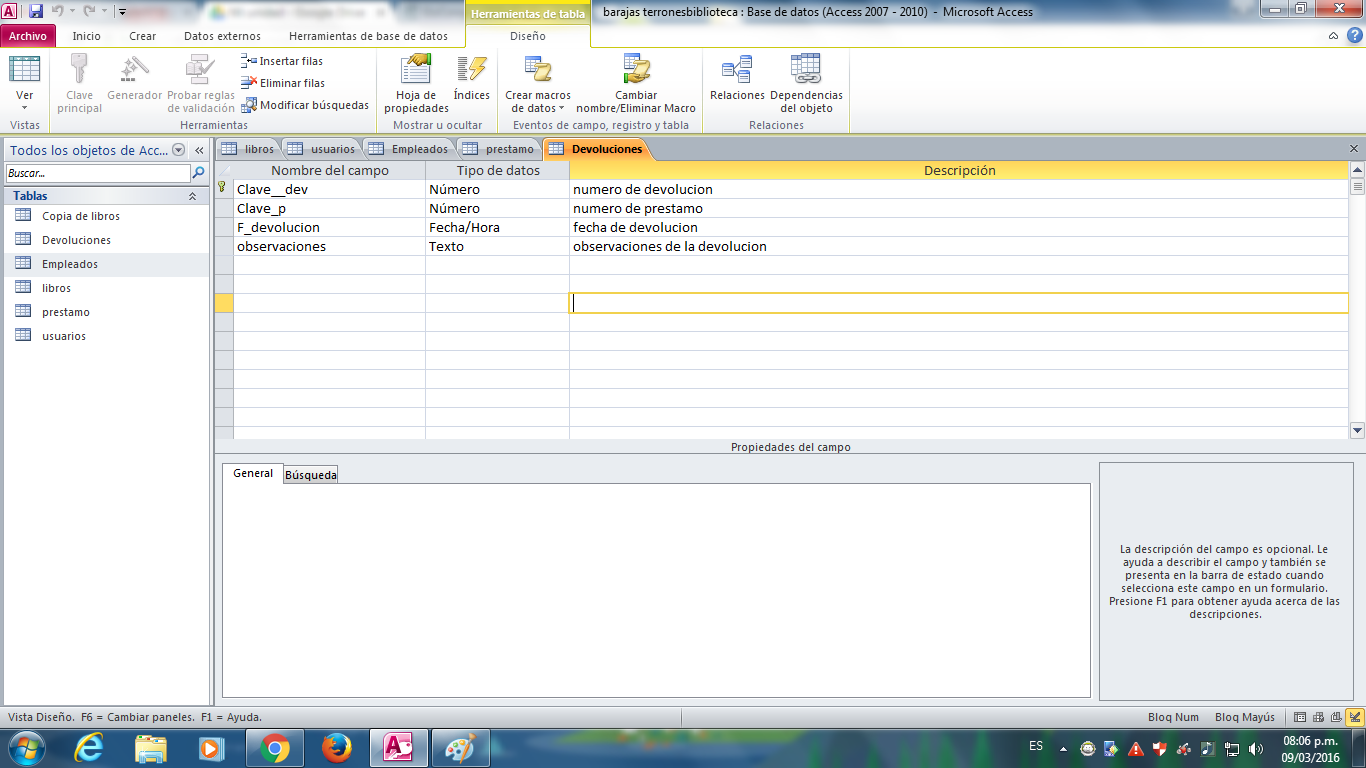
Task: Open the navigation pane category dropdown
Action: (x=178, y=150)
